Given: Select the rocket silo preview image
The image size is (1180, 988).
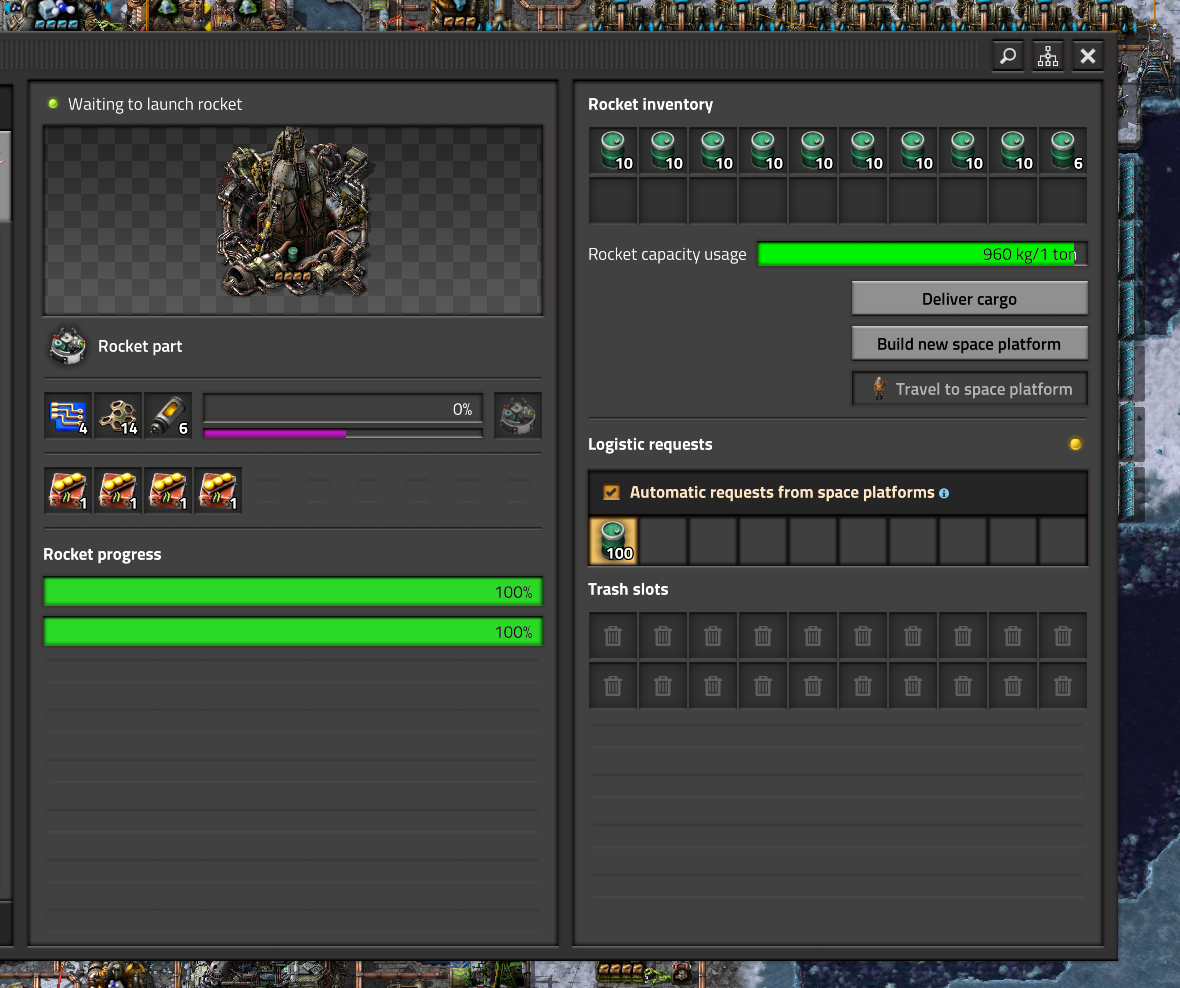Looking at the screenshot, I should click(293, 220).
